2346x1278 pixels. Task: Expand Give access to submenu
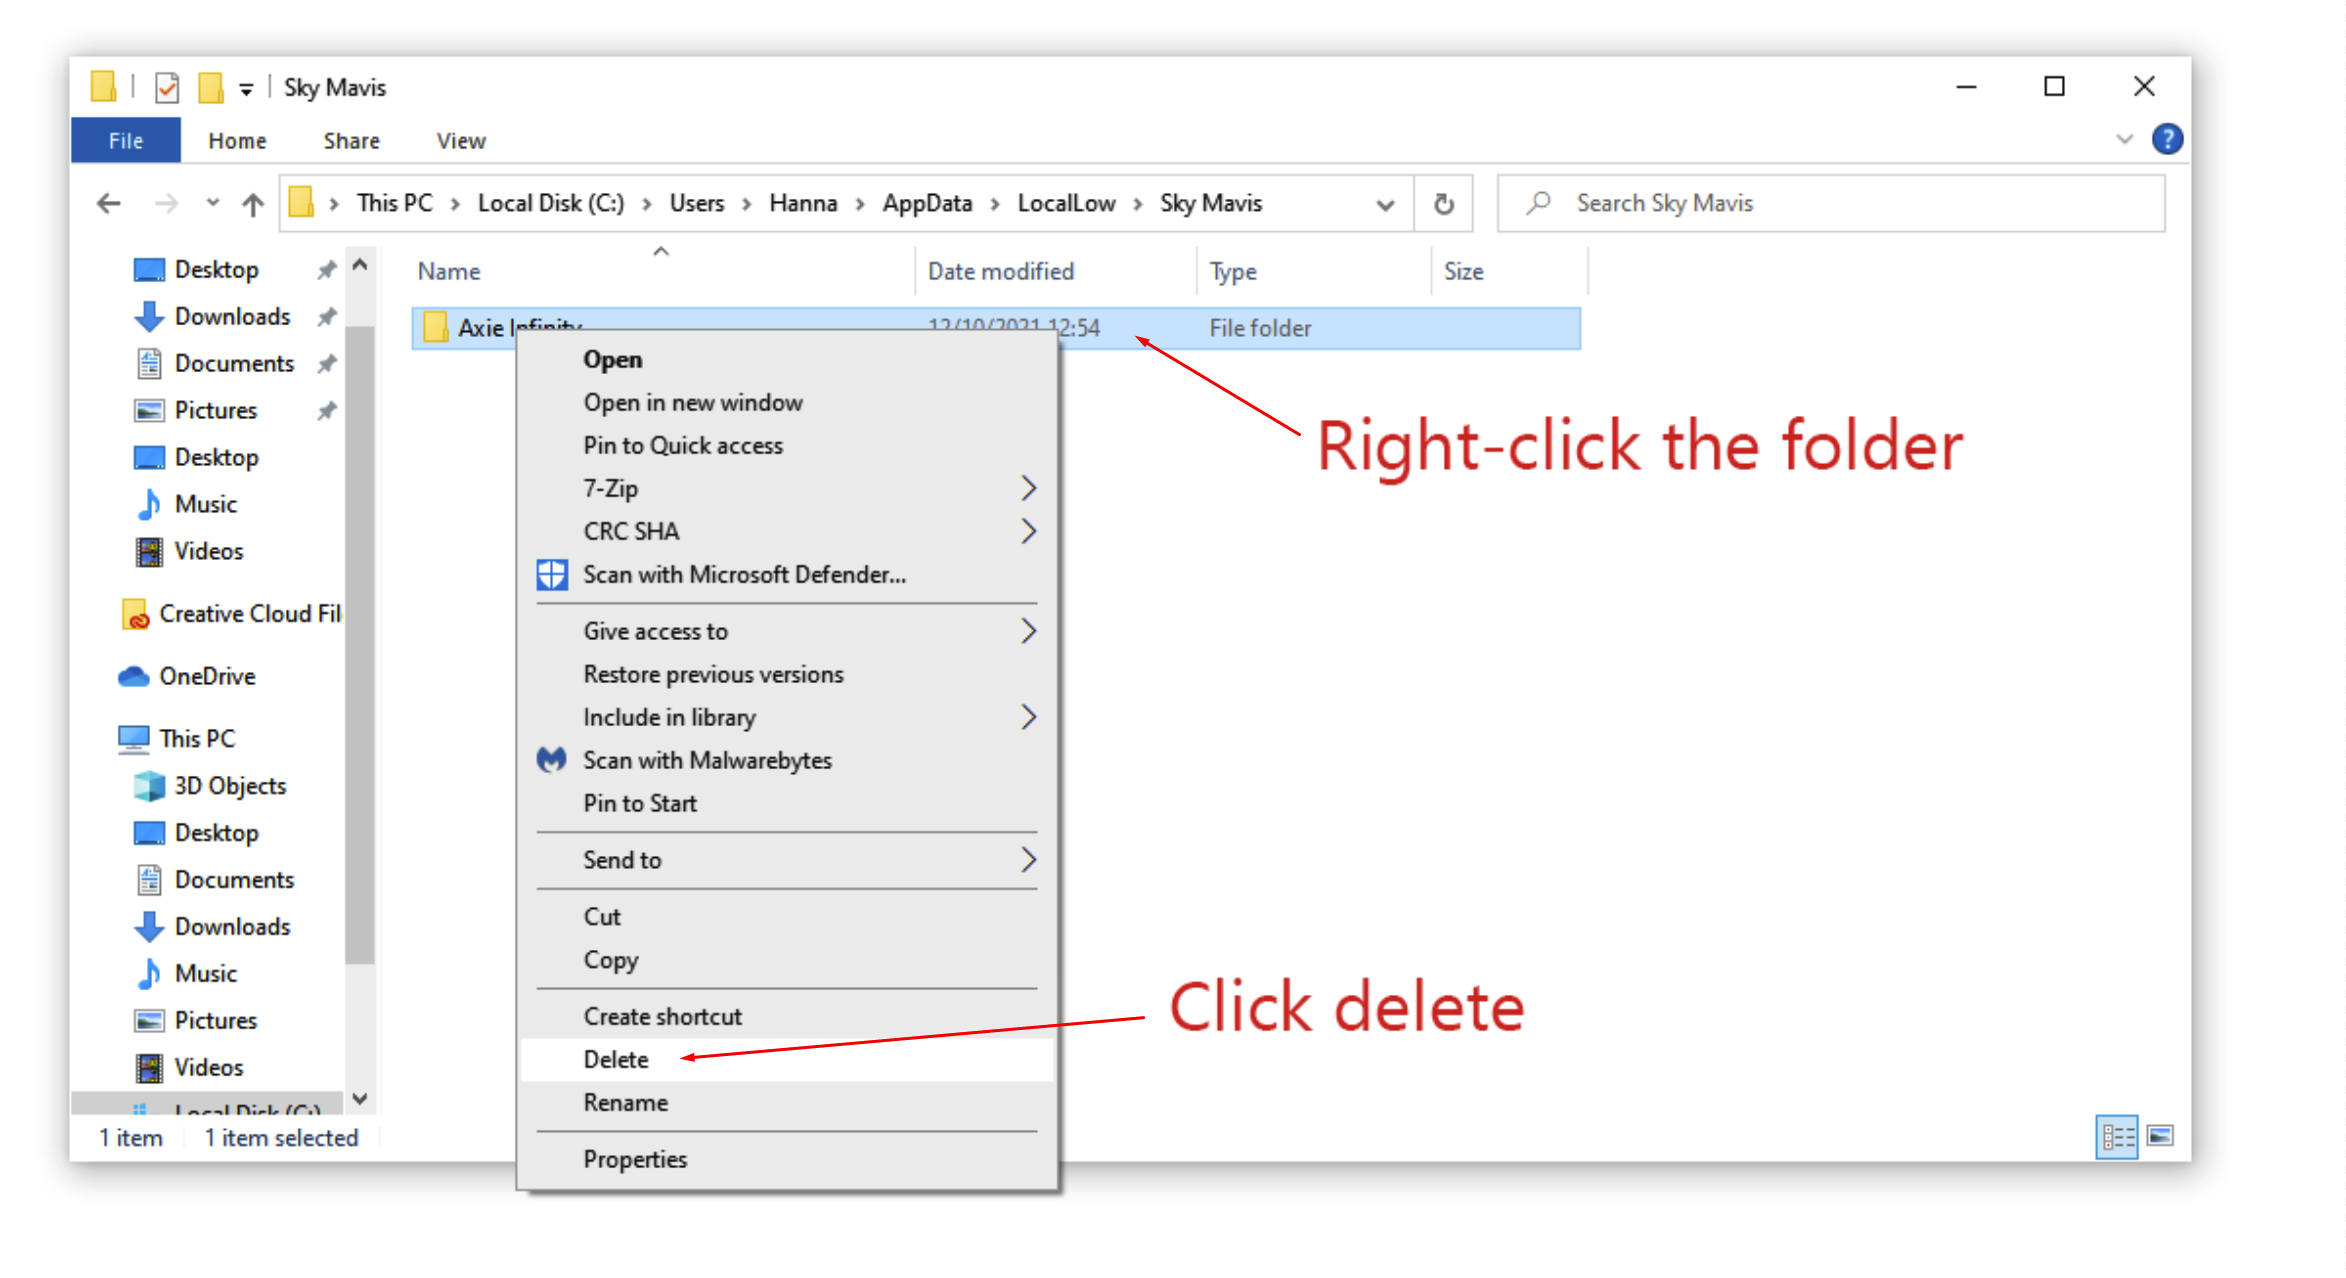coord(1029,630)
